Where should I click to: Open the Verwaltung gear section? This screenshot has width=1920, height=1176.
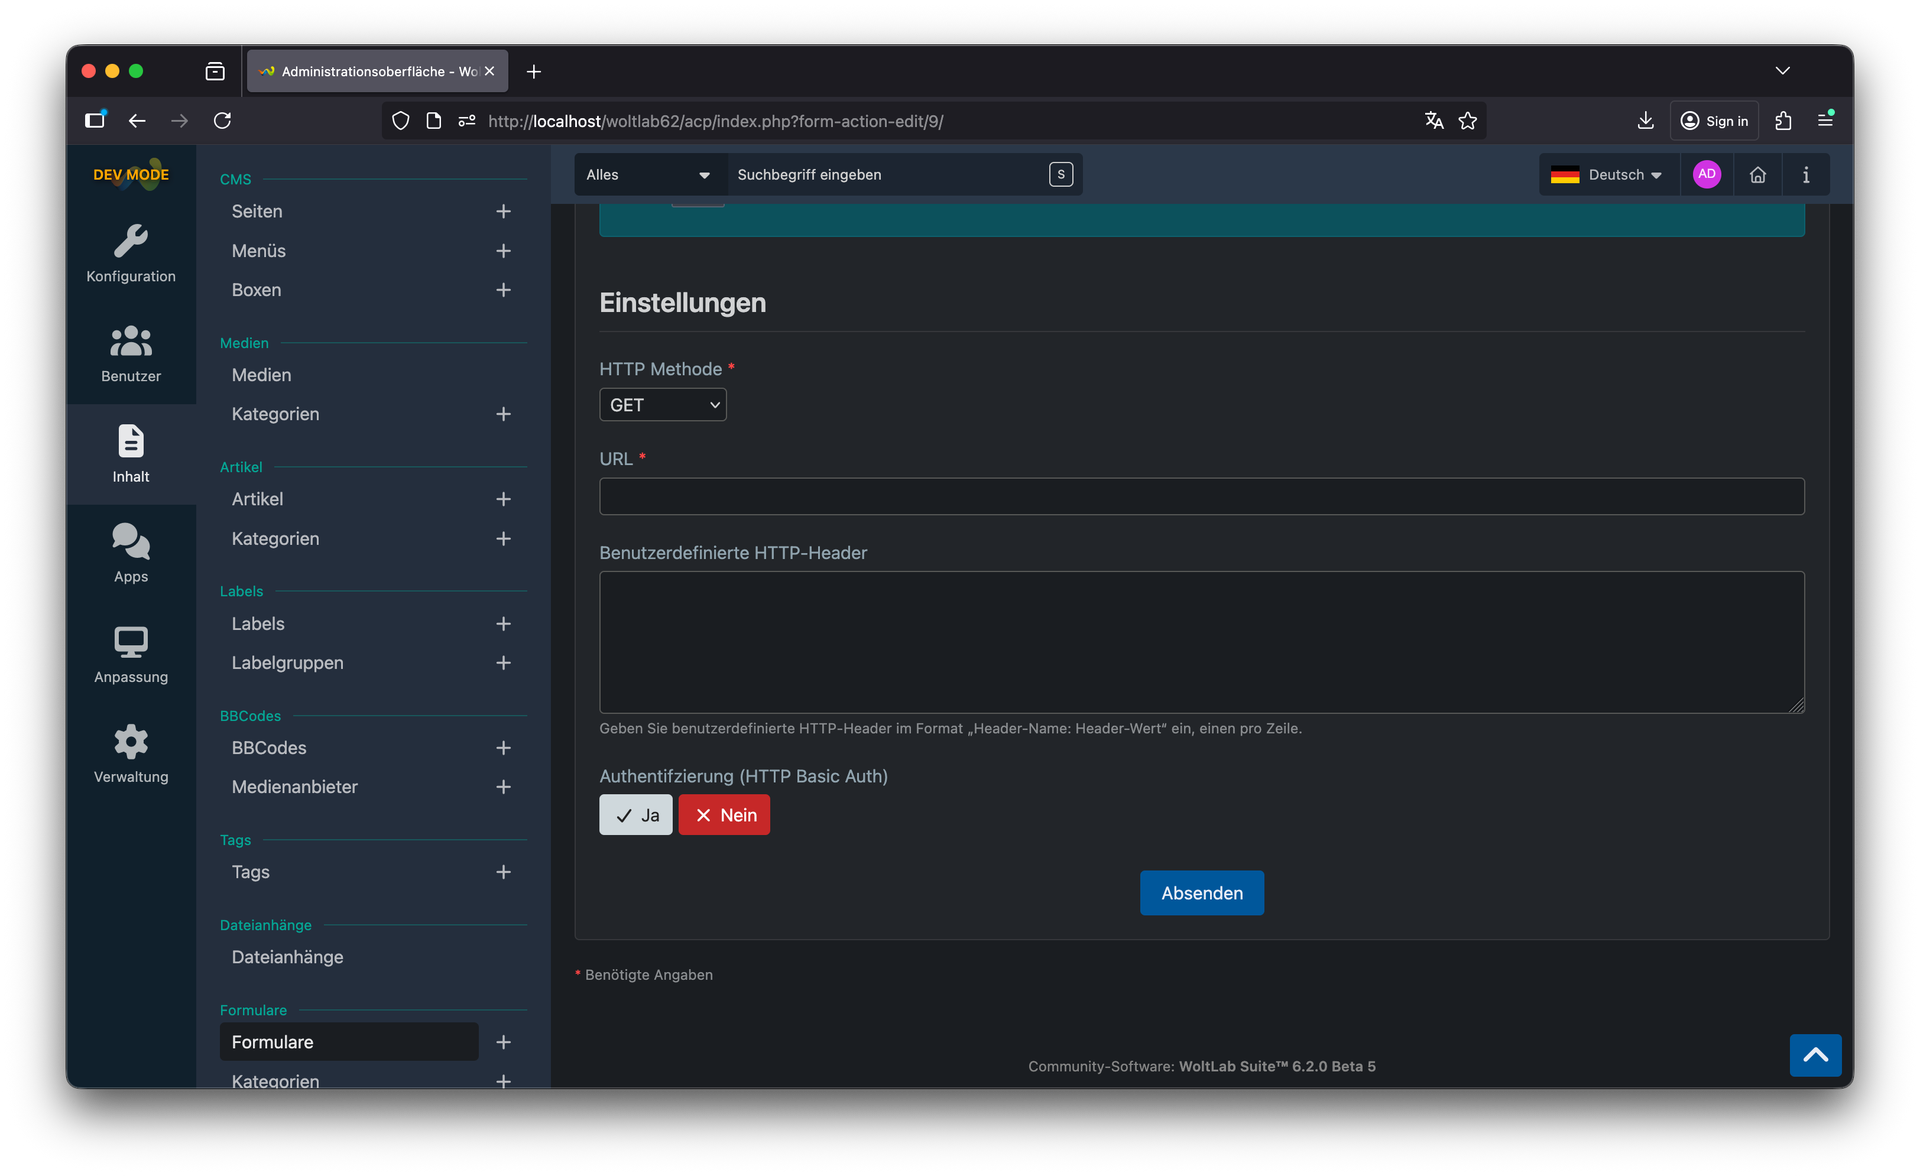tap(131, 754)
